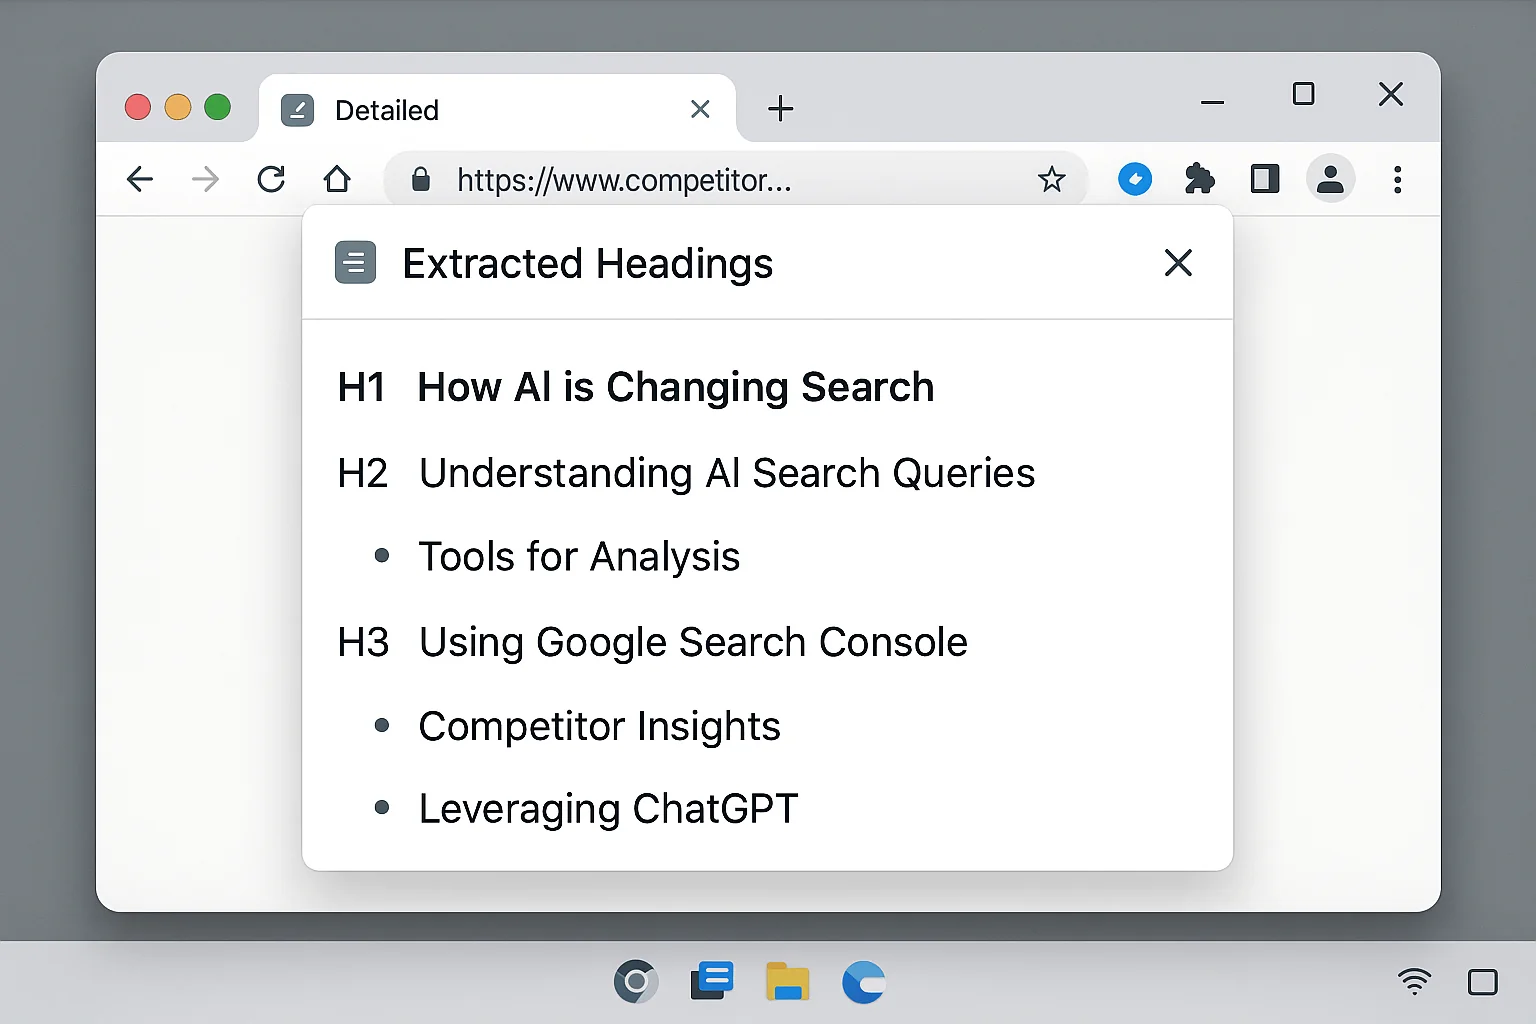1536x1024 pixels.
Task: Open the file manager from the taskbar
Action: (787, 981)
